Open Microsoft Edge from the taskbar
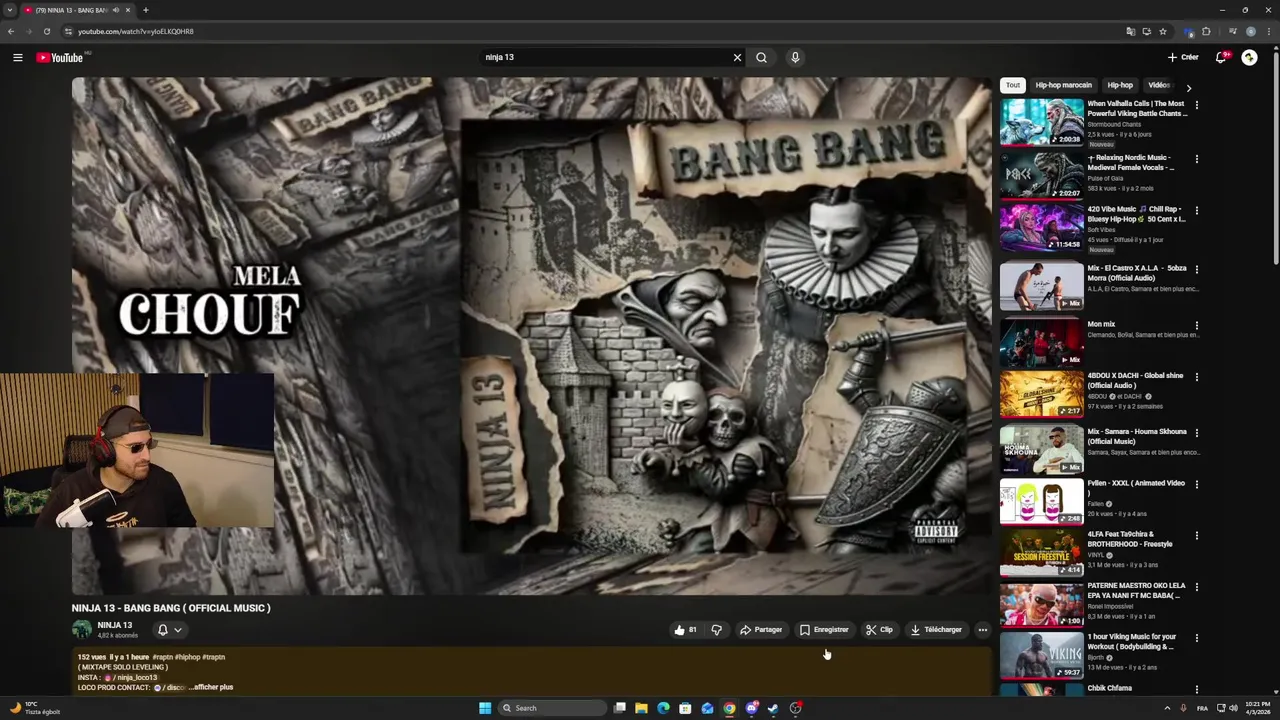1280x720 pixels. coord(663,708)
